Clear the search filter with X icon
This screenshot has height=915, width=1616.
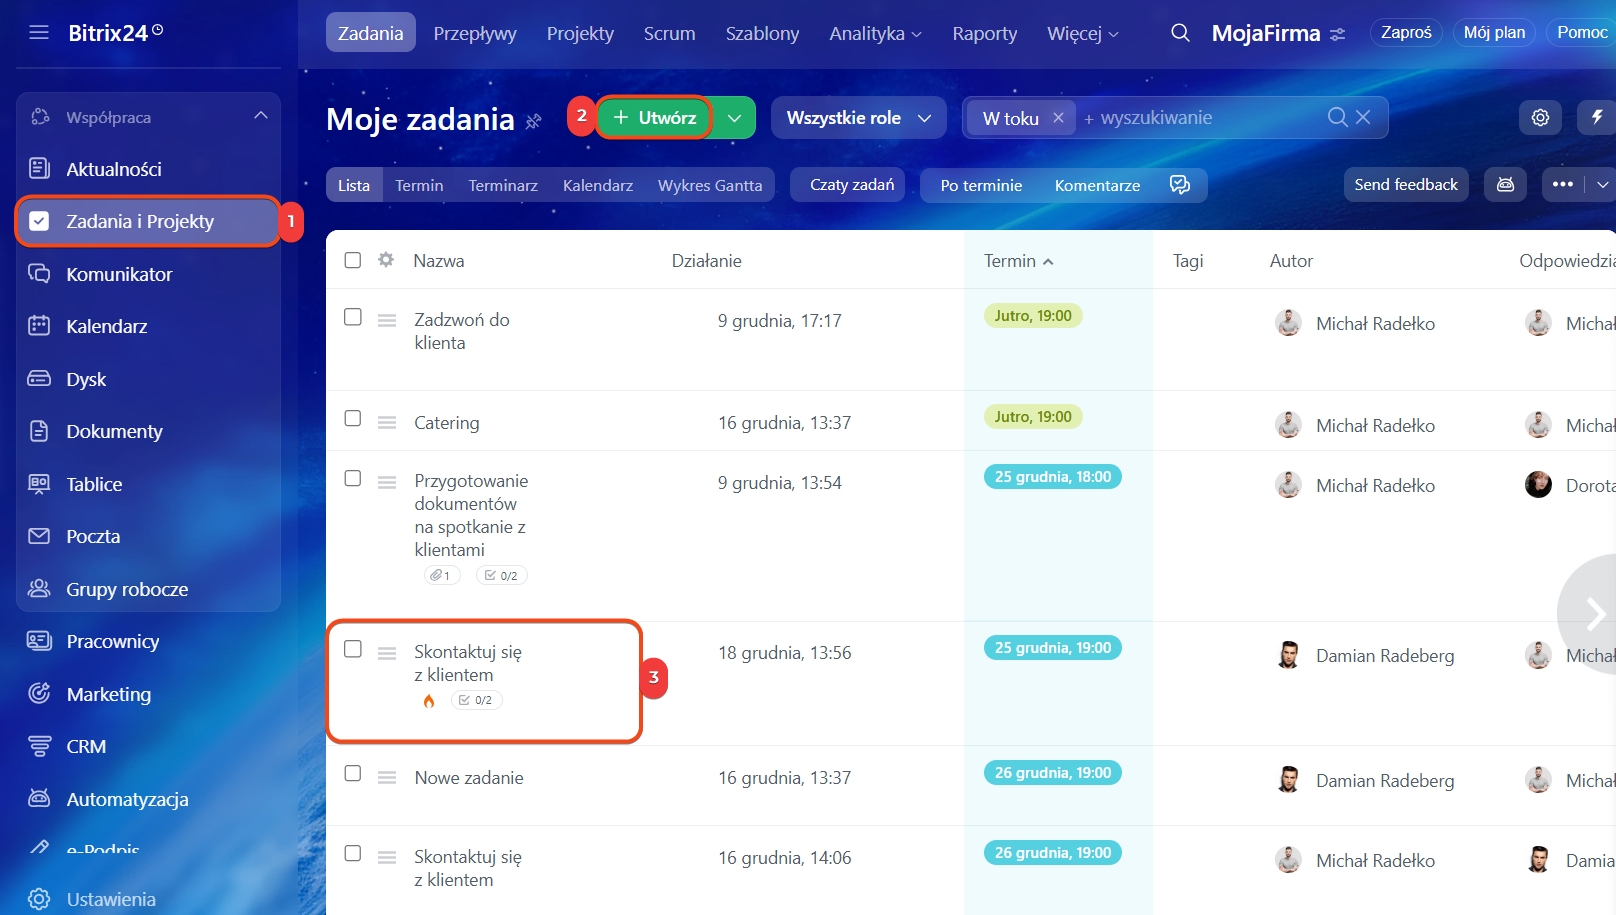[x=1363, y=118]
